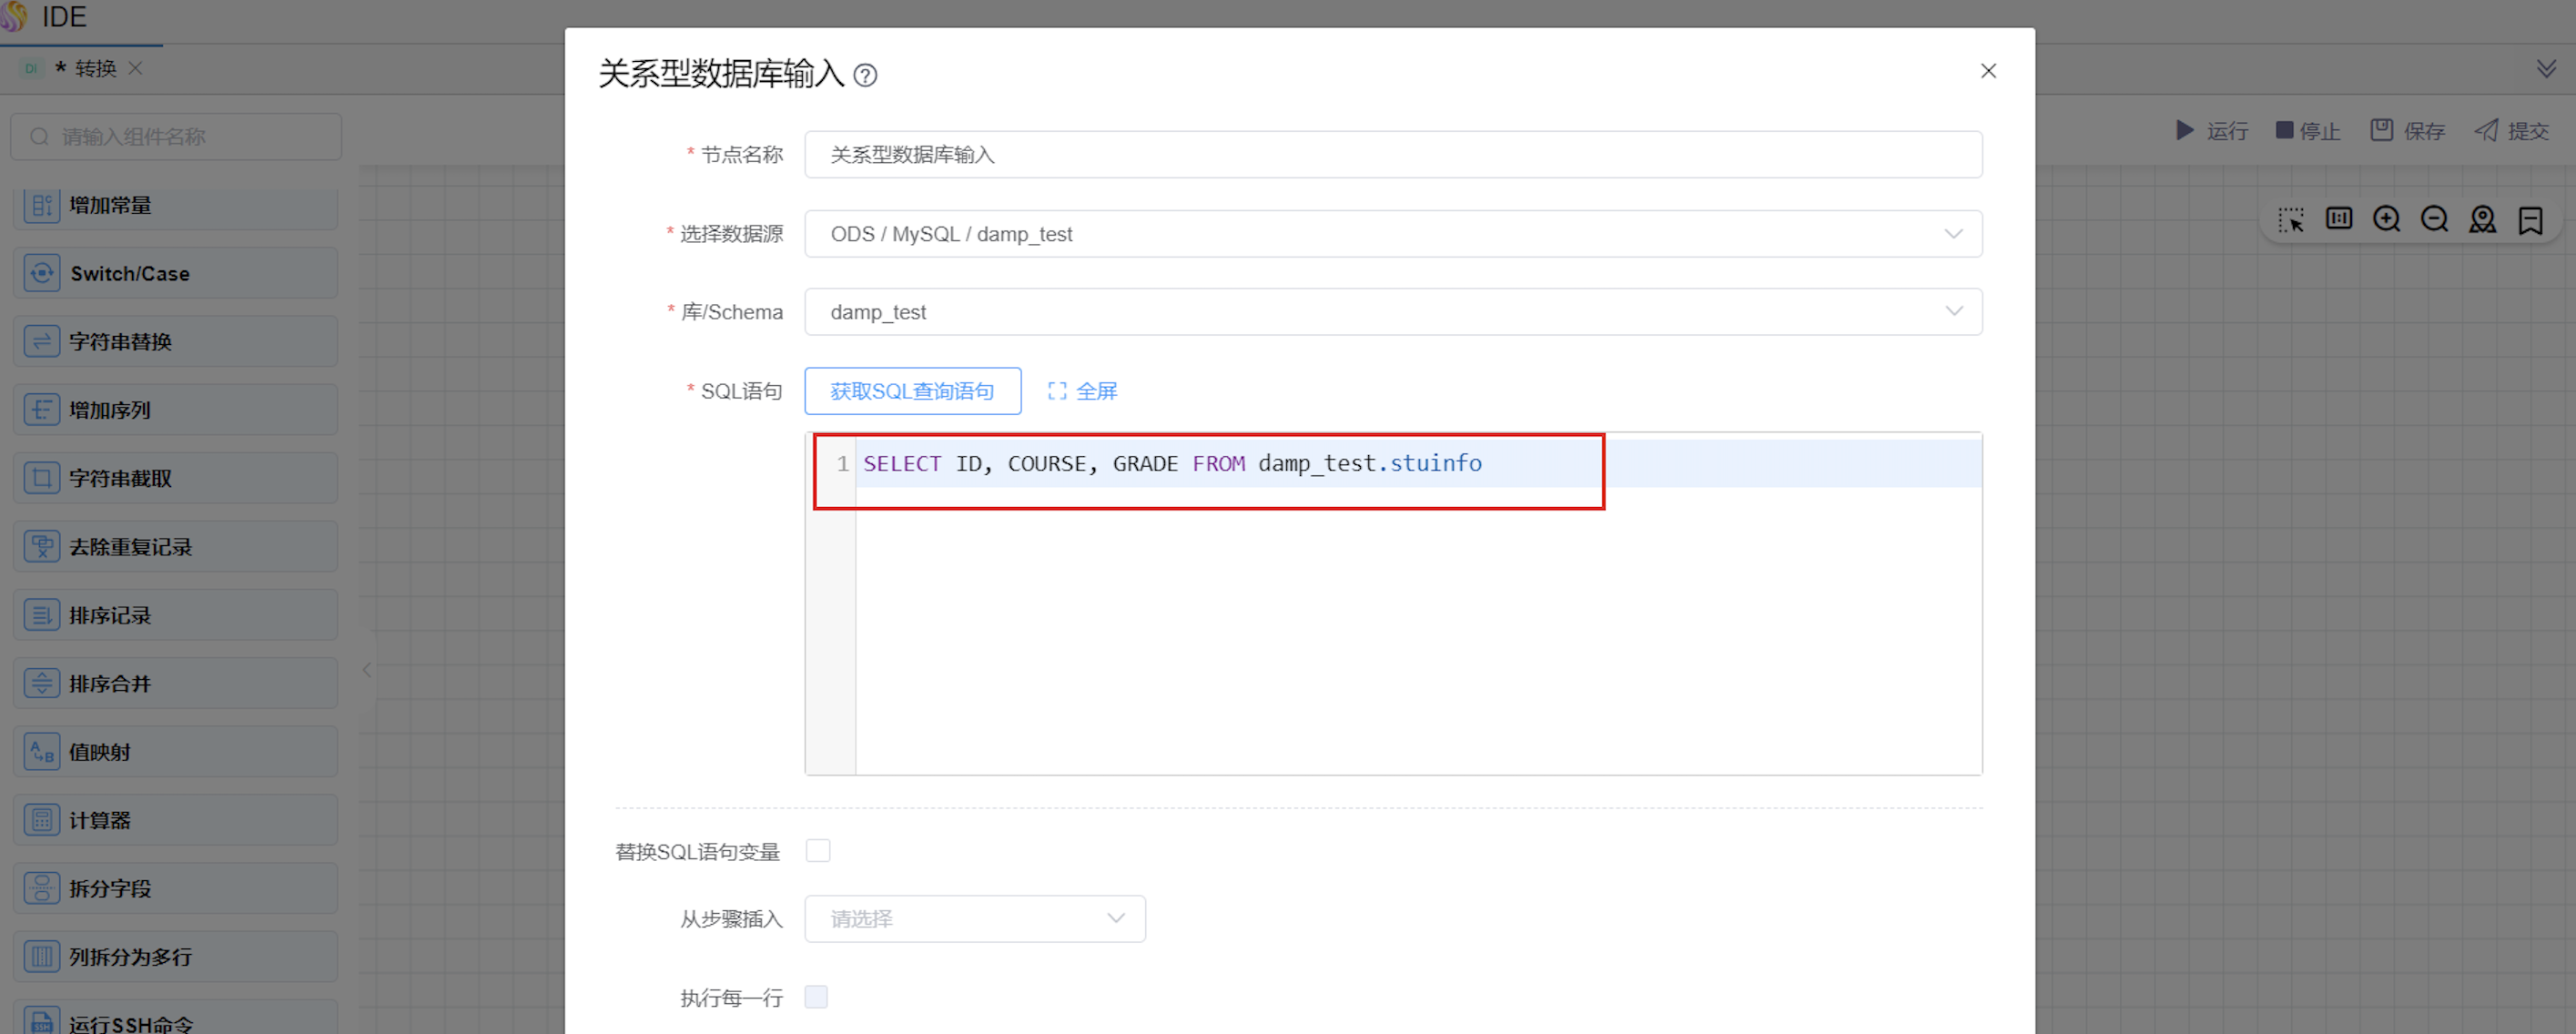Close the 关系型数据库输入 dialog

[1988, 71]
